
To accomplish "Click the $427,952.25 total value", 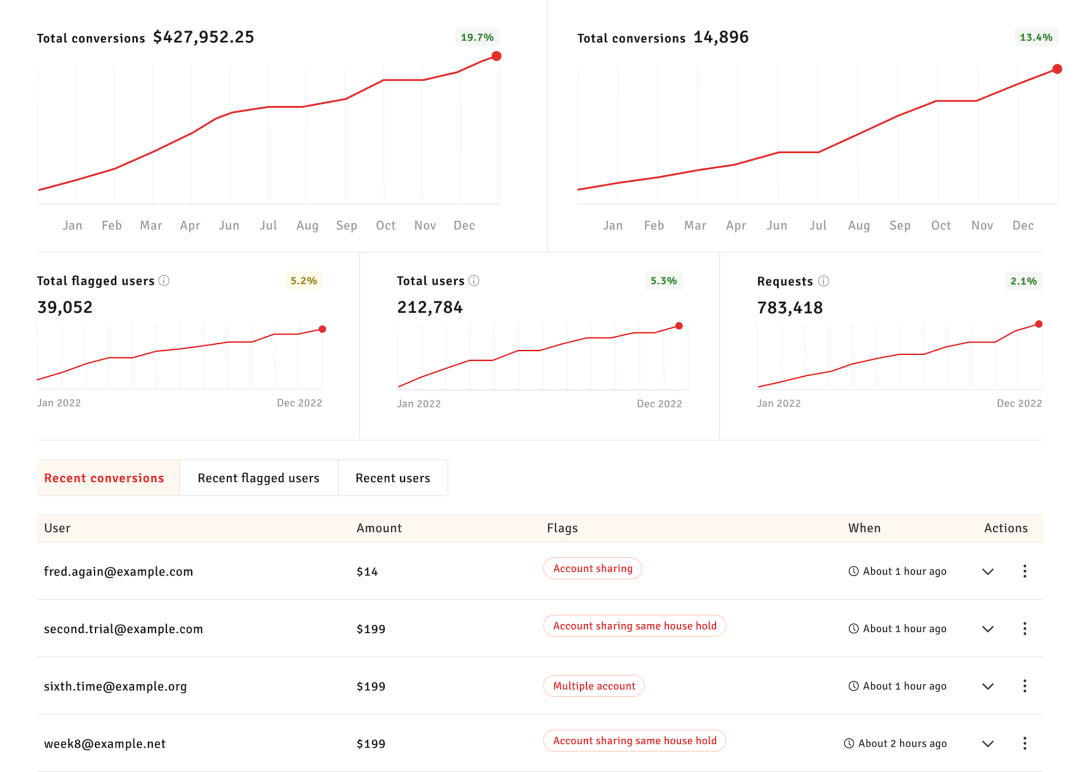I will click(203, 37).
